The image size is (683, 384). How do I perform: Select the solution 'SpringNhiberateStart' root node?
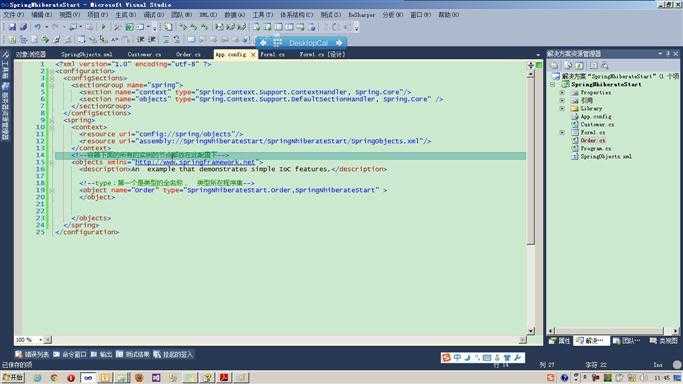pyautogui.click(x=615, y=76)
